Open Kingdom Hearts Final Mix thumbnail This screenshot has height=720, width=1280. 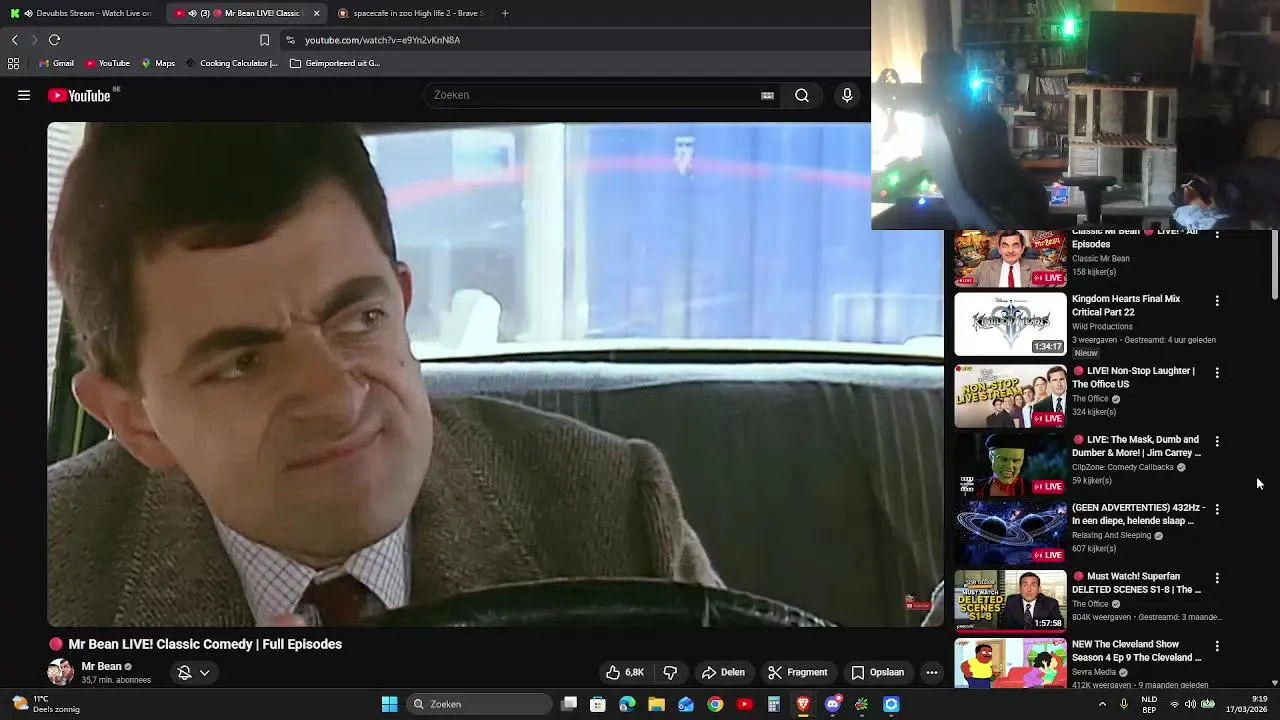point(1010,325)
